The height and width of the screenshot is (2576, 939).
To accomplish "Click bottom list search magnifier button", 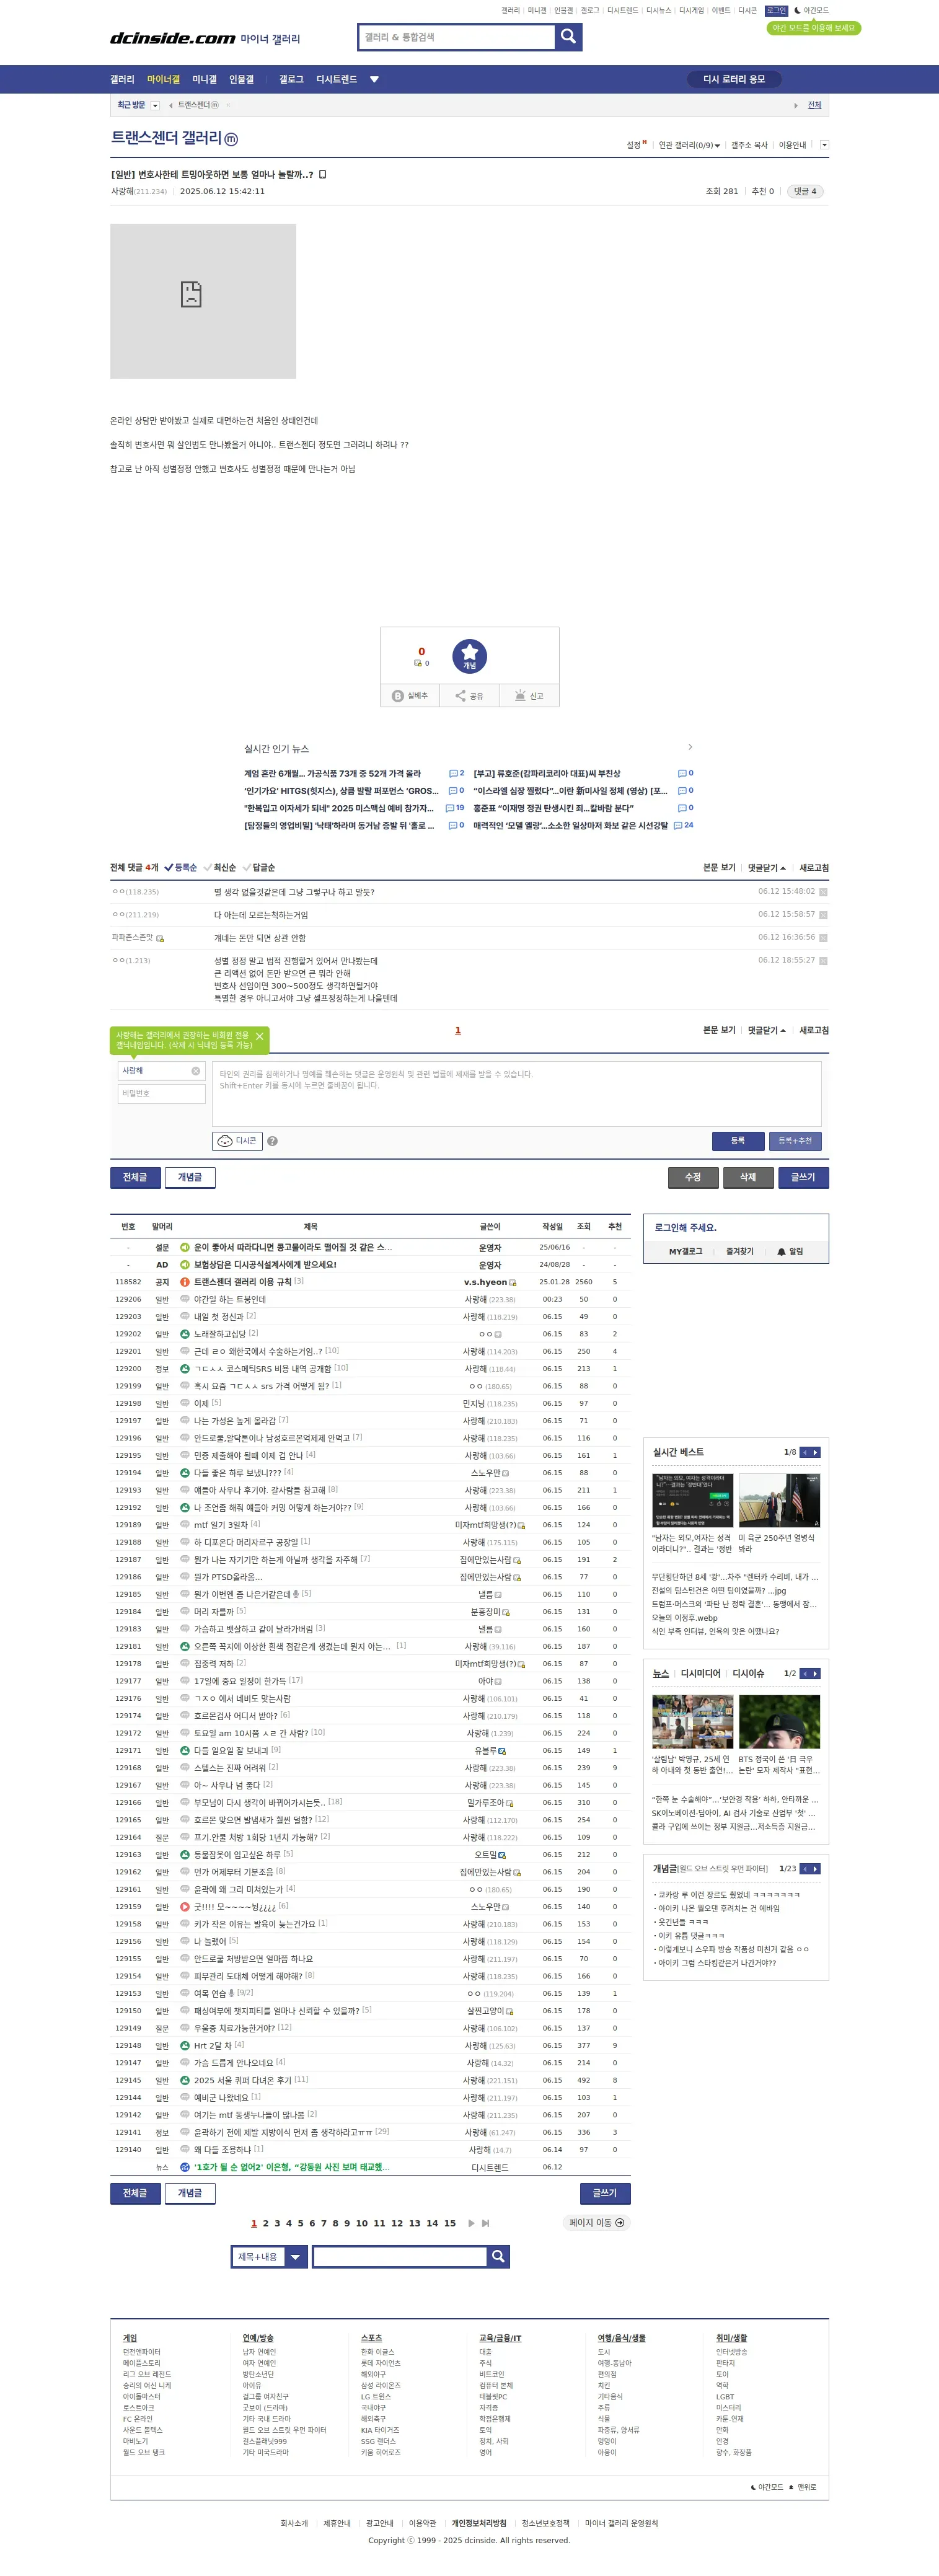I will pyautogui.click(x=498, y=2256).
